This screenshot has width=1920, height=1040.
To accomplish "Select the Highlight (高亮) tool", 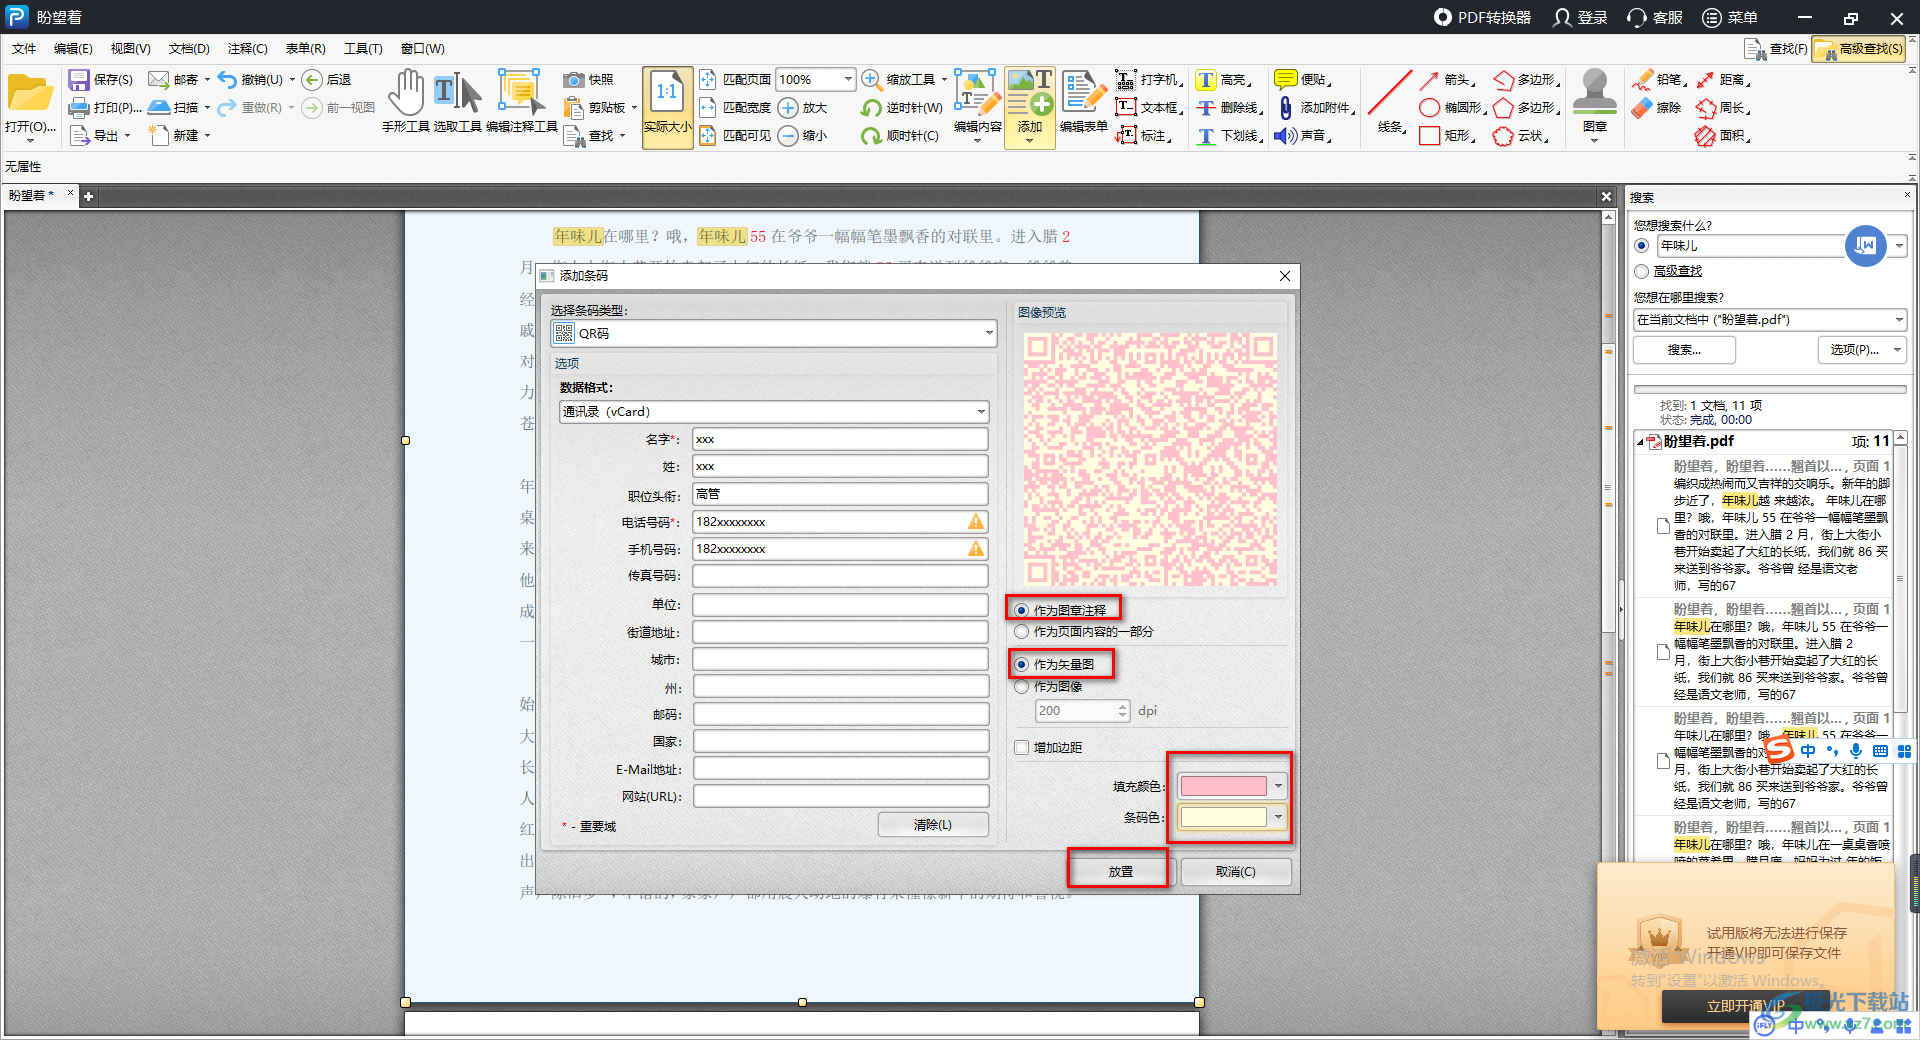I will pos(1223,80).
